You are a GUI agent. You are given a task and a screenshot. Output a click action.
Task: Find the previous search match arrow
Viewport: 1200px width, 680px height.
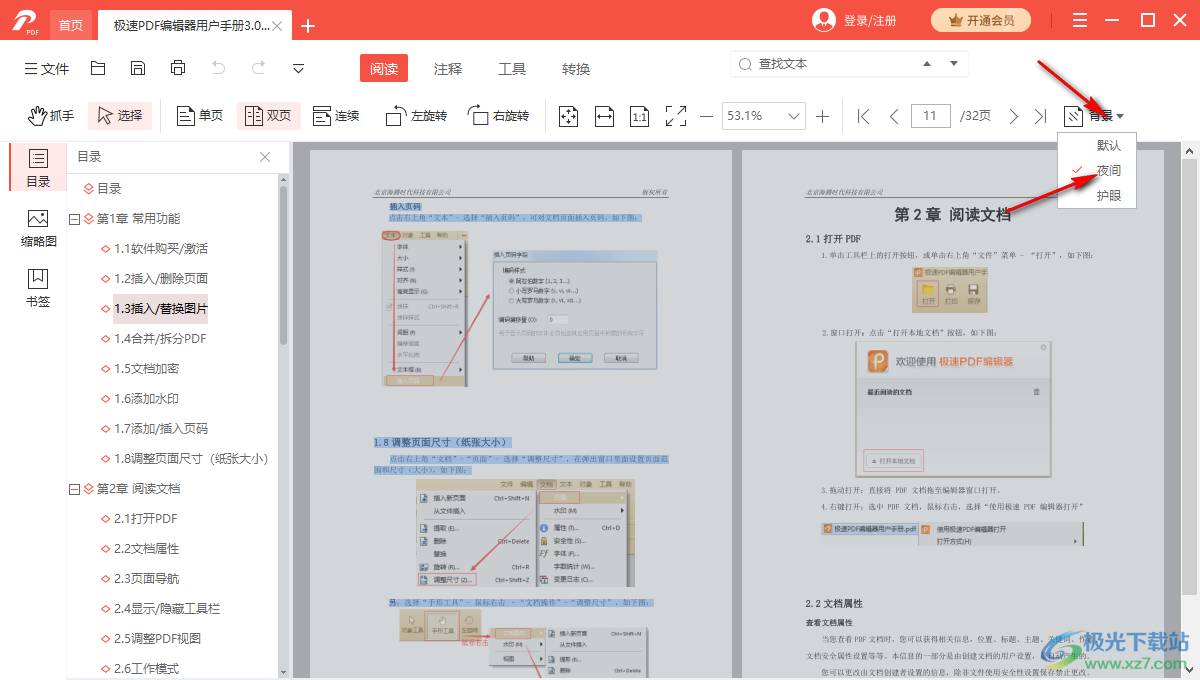coord(927,64)
